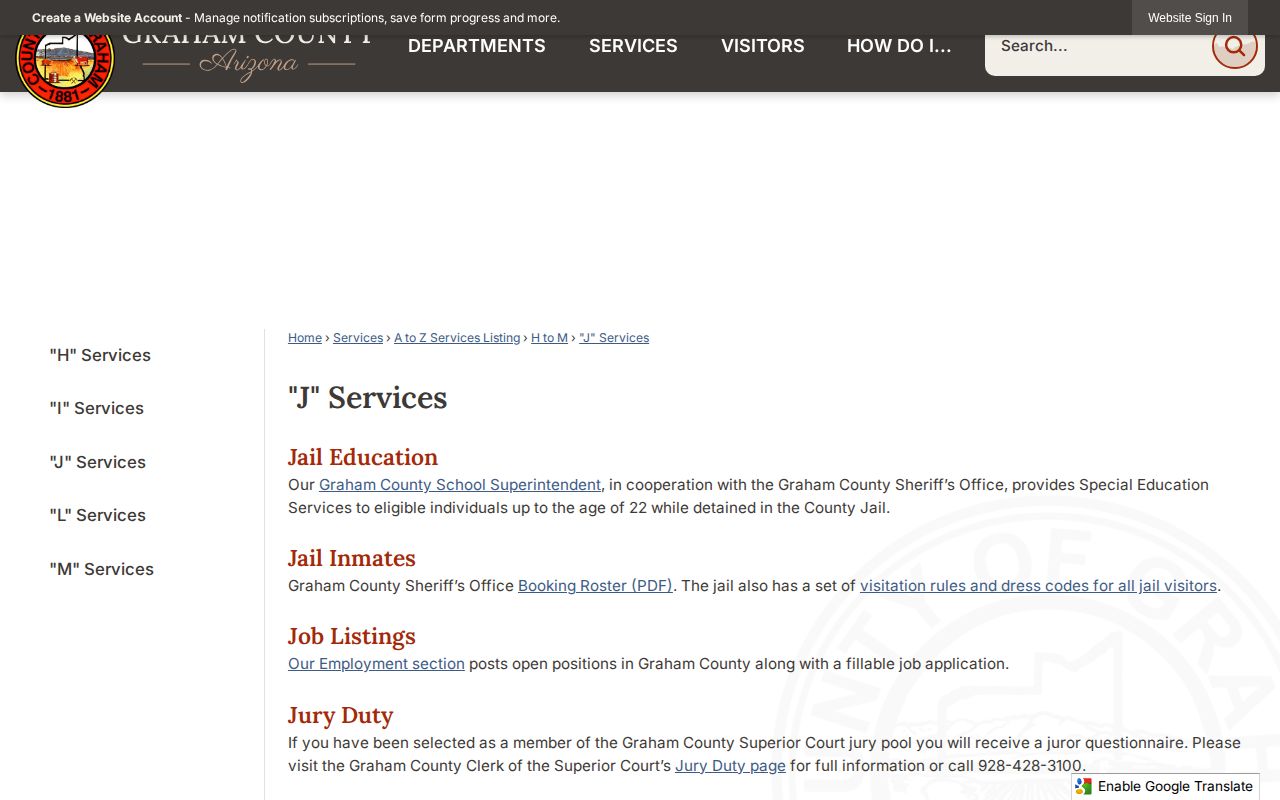
Task: Go to A to Z Services Listing breadcrumb
Action: pos(457,338)
